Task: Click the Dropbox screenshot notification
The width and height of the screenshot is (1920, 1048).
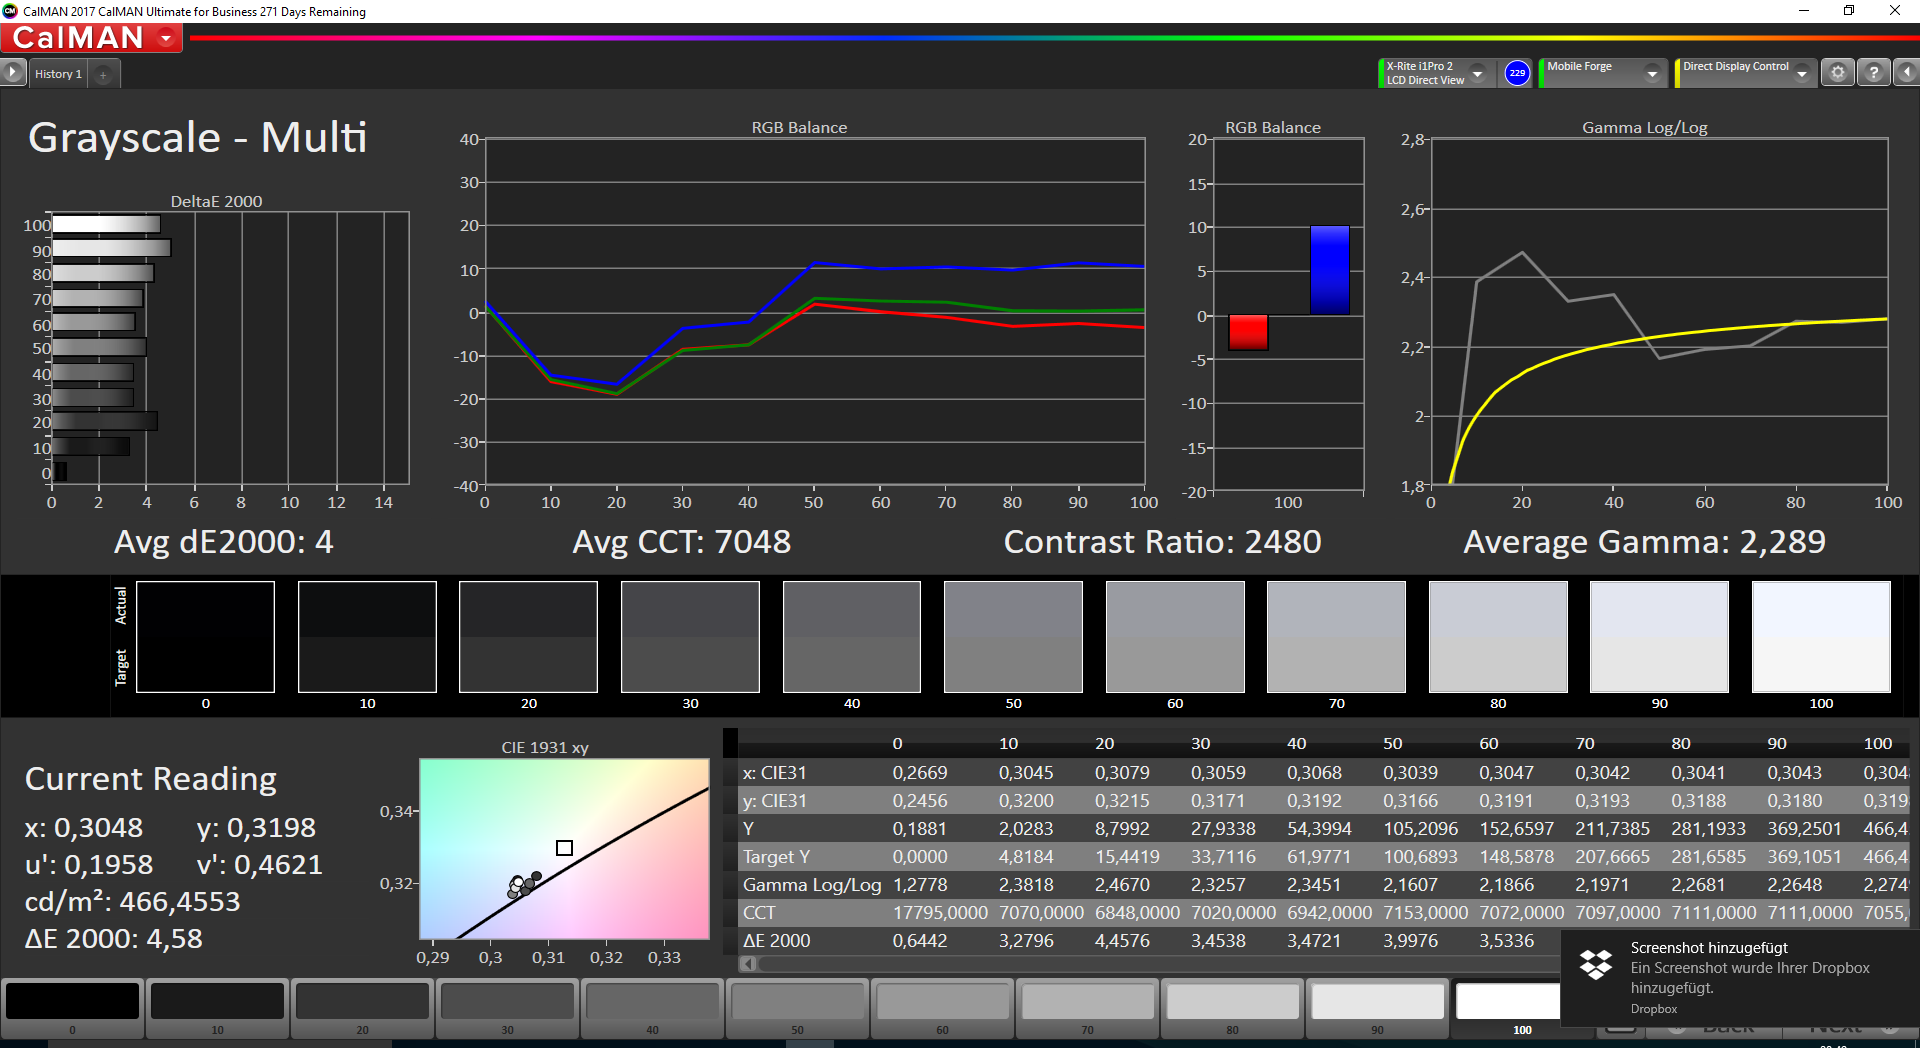Action: tap(1740, 978)
